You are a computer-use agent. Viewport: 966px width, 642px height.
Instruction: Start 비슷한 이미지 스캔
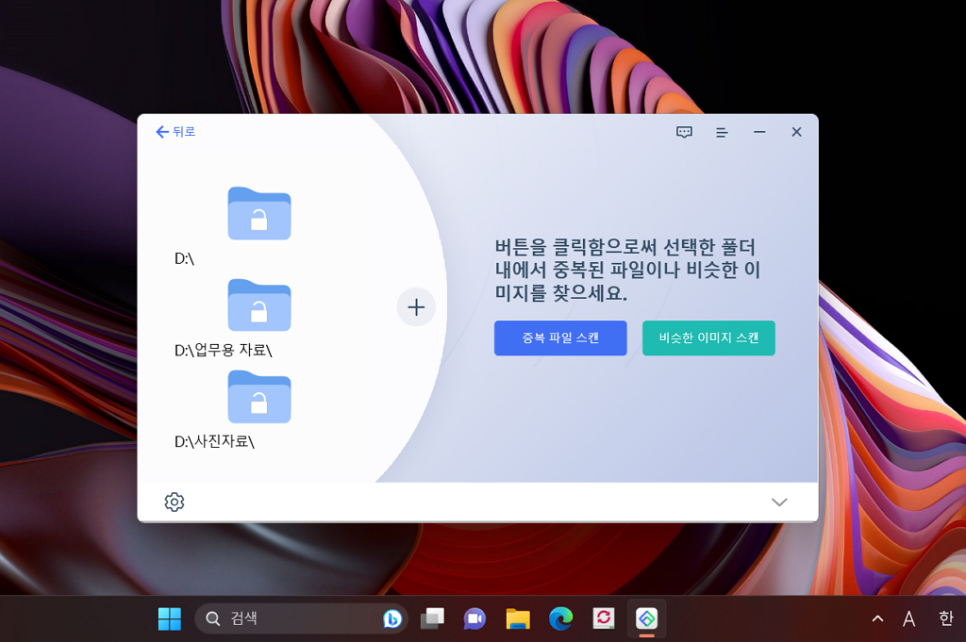coord(708,338)
